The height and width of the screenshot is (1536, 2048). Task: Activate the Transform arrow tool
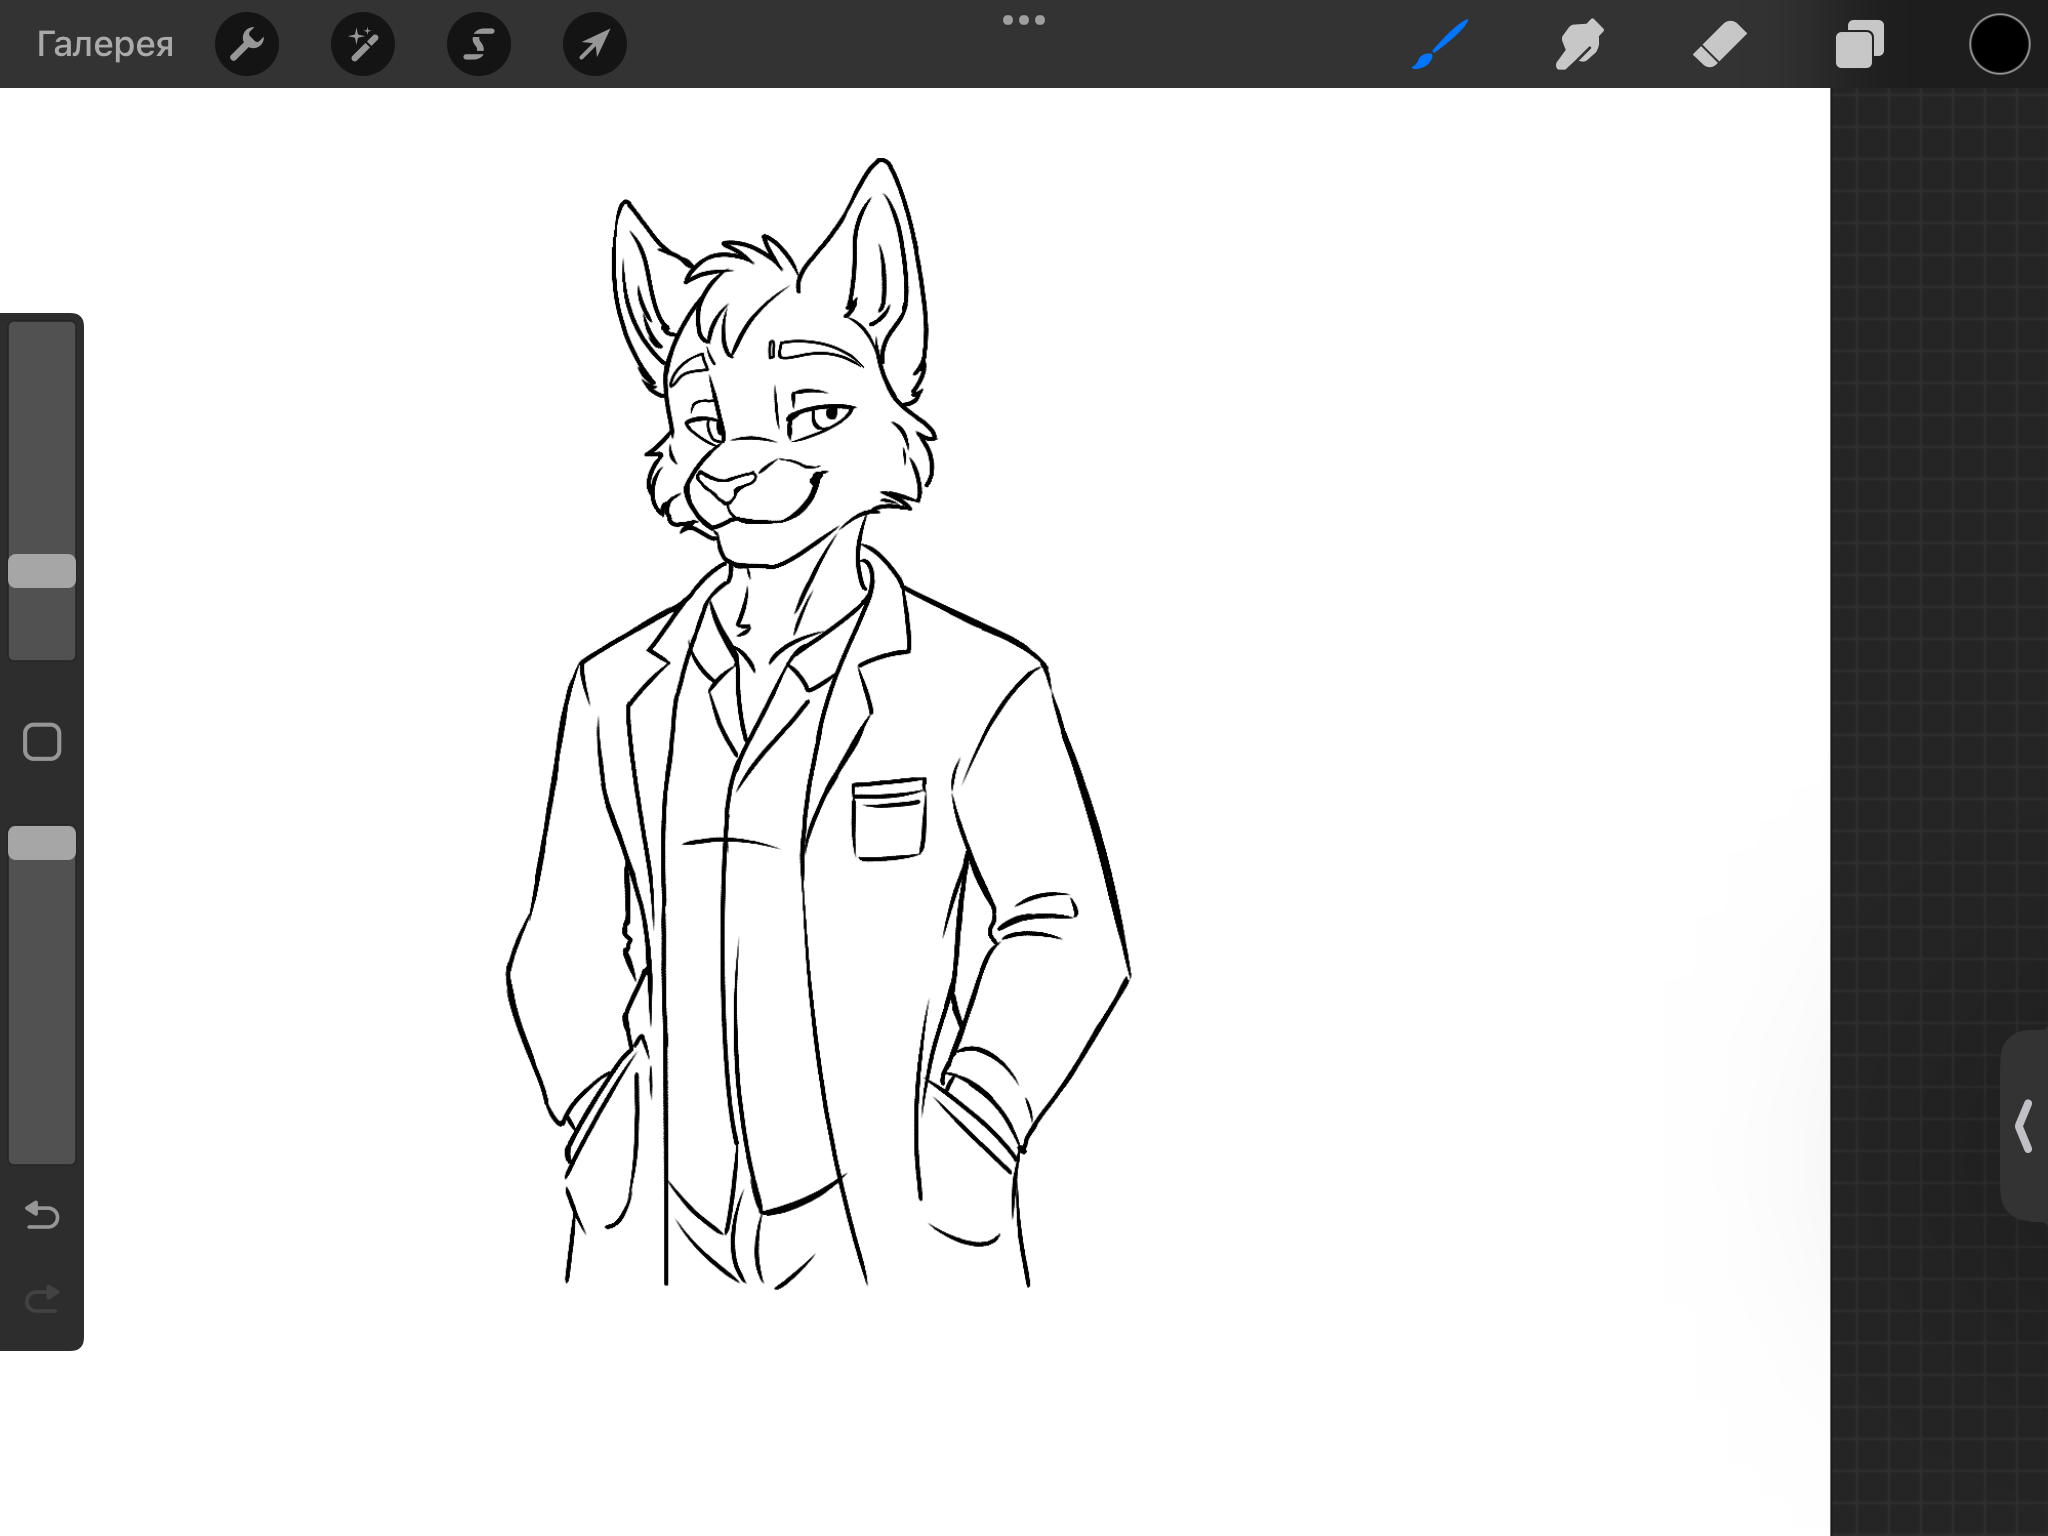coord(594,44)
